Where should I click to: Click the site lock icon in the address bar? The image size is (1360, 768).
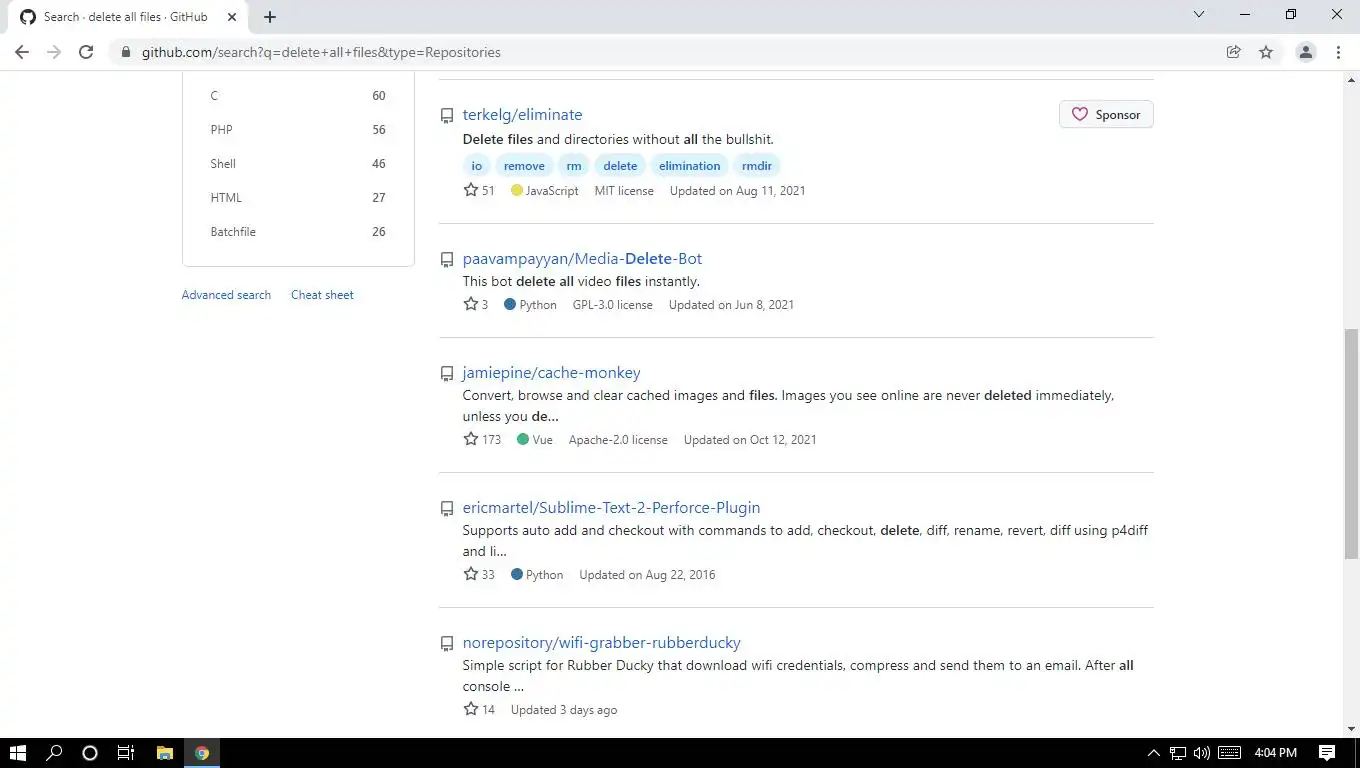(x=125, y=52)
